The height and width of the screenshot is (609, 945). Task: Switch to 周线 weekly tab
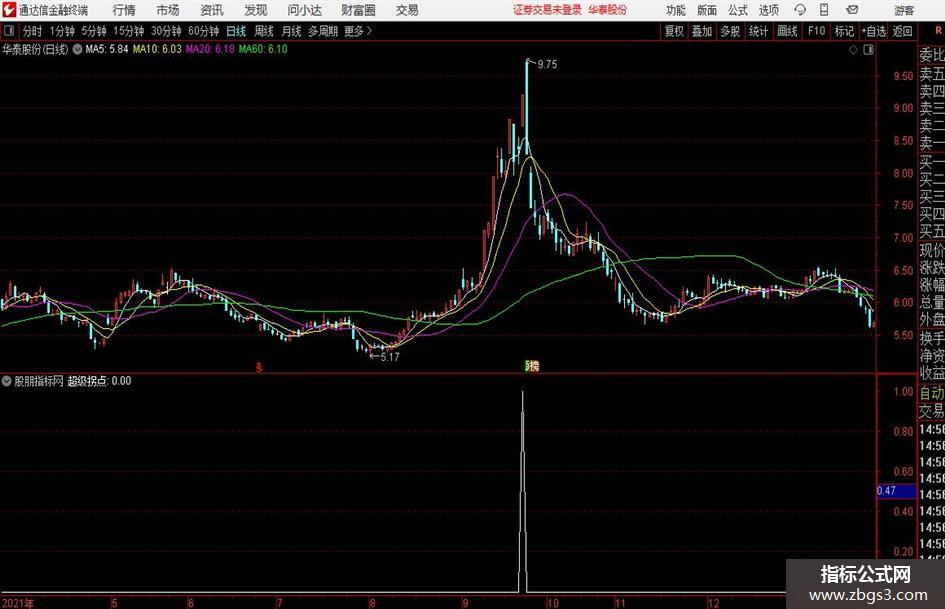tap(264, 31)
